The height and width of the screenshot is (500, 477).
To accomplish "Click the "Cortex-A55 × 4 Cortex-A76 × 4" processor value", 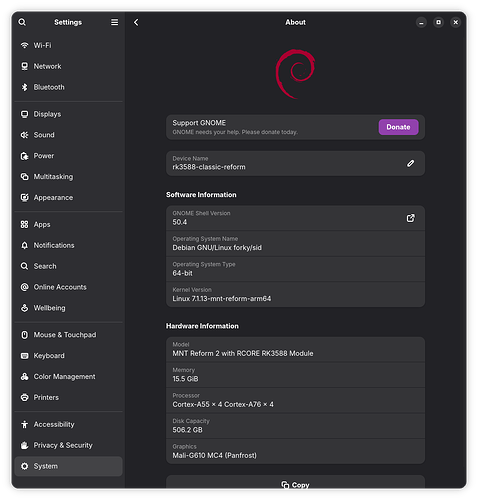I will tap(223, 404).
